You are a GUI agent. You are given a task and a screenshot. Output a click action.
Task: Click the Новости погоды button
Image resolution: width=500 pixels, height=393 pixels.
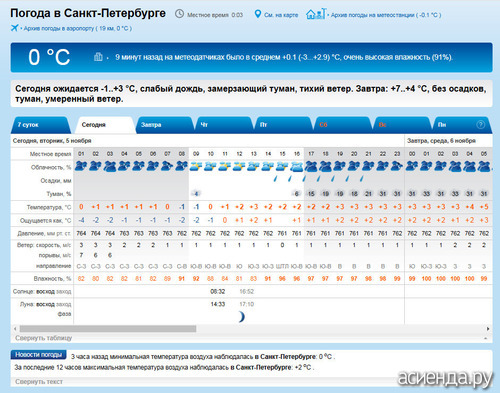tap(39, 355)
